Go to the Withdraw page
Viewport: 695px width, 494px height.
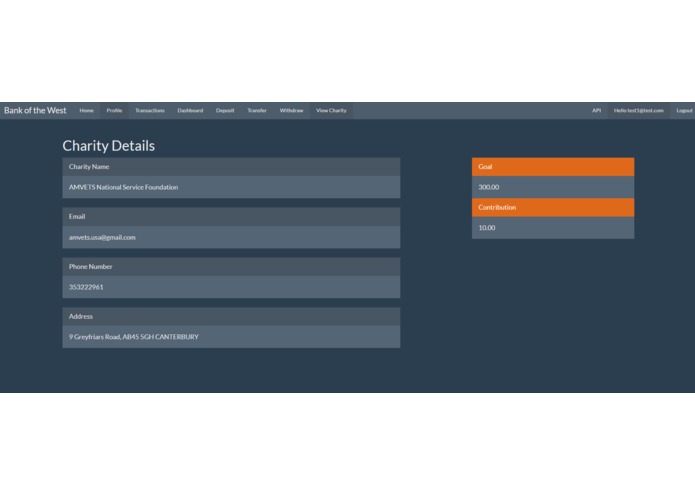pyautogui.click(x=291, y=110)
